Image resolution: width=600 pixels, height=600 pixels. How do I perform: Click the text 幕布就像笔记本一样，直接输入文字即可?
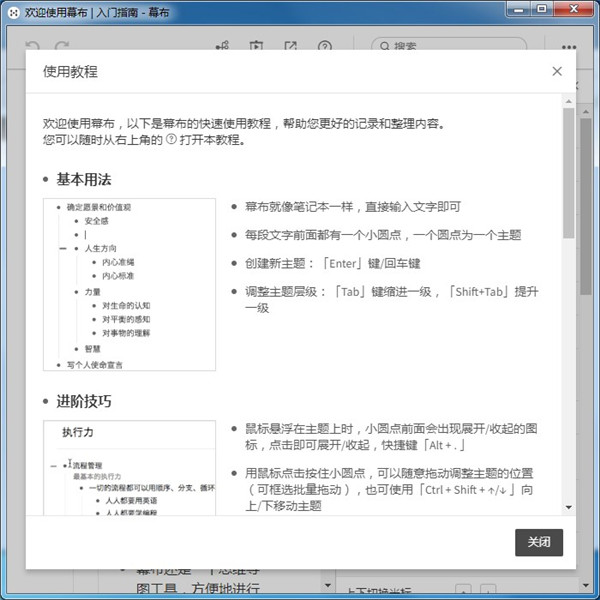tap(353, 207)
